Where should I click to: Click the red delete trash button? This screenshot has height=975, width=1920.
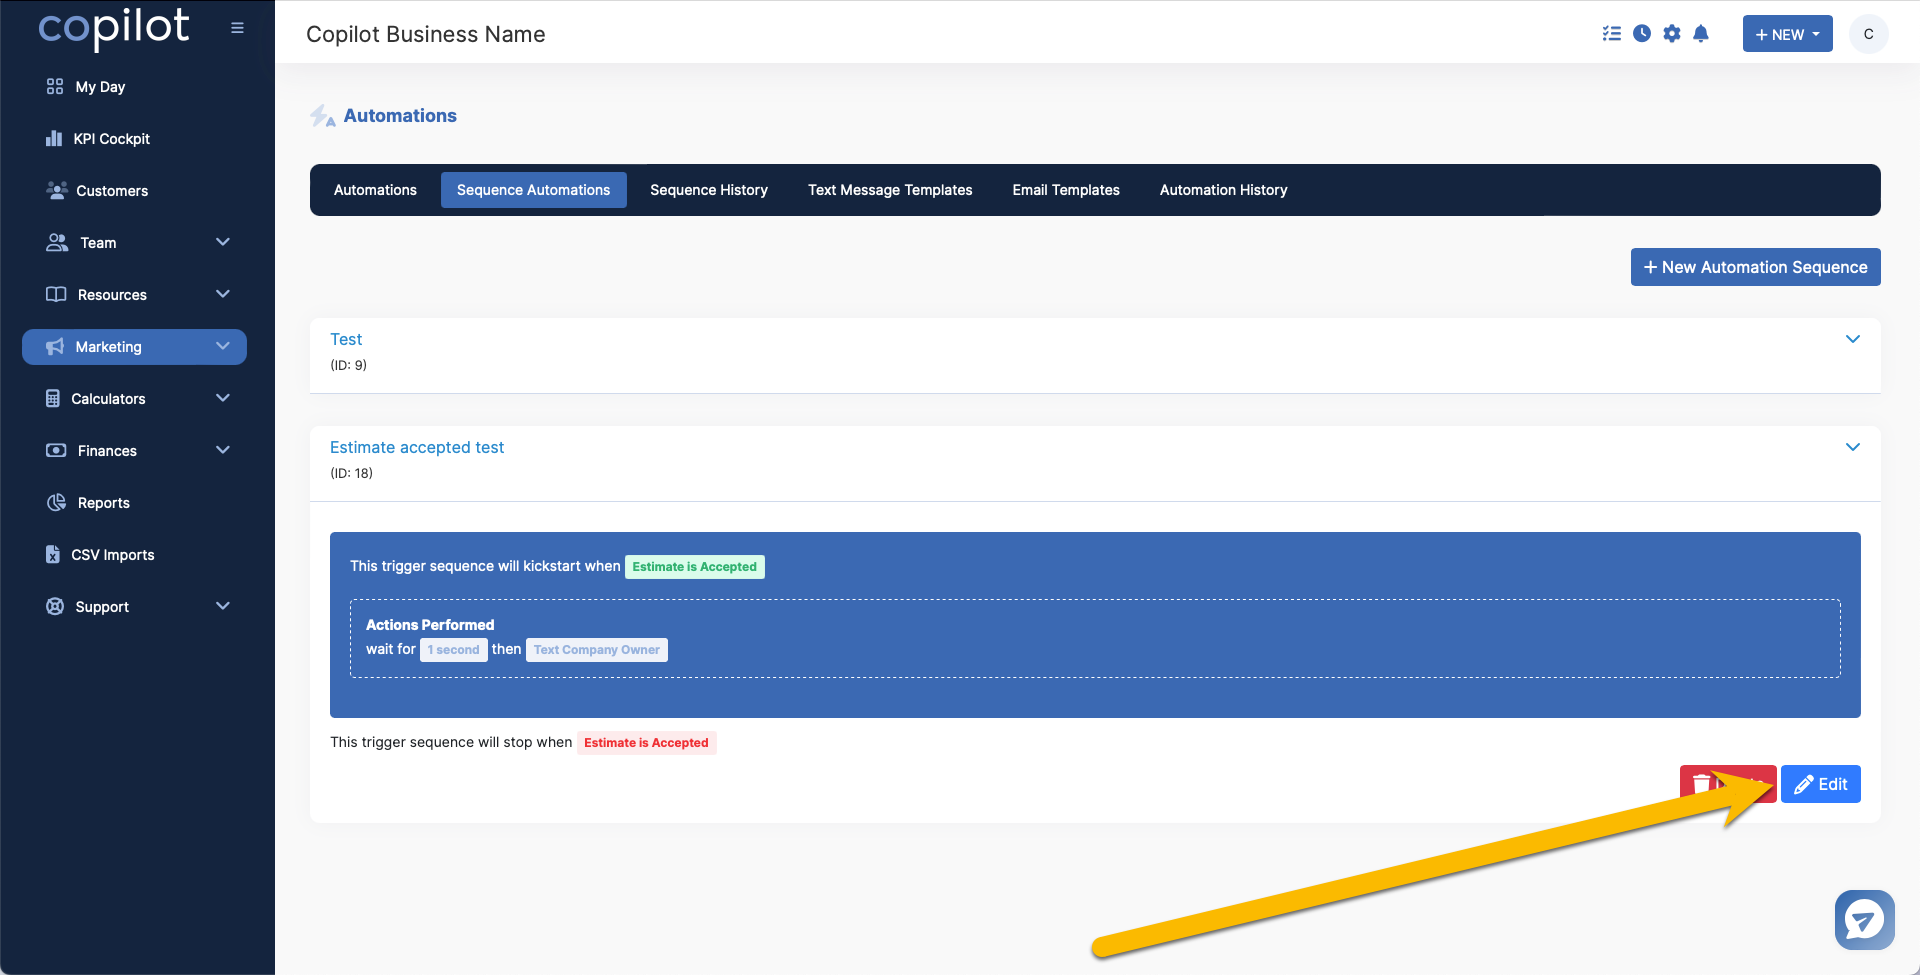pos(1728,784)
